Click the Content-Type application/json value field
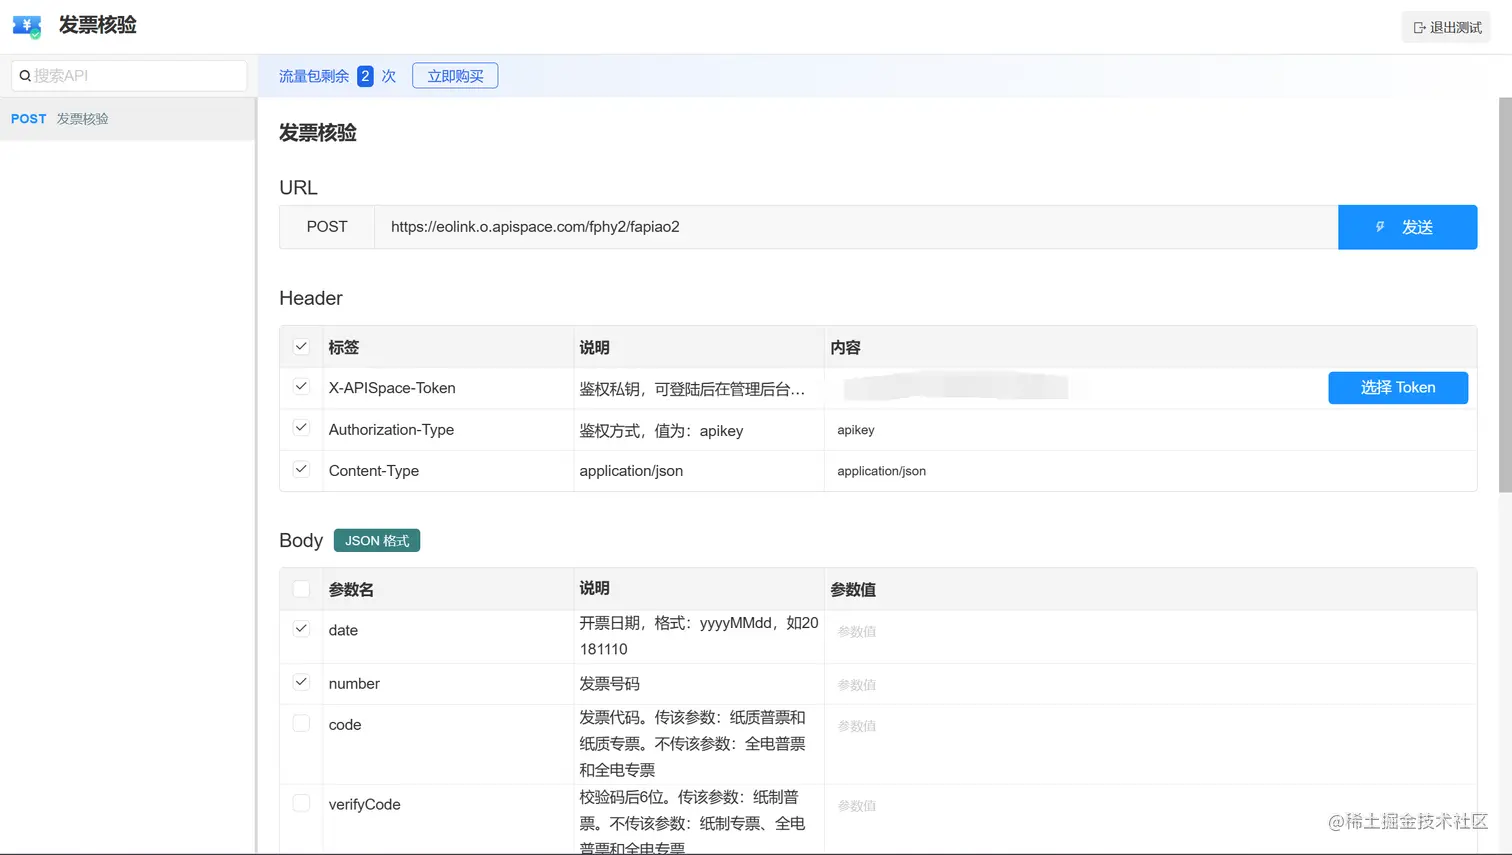The height and width of the screenshot is (855, 1512). 1150,471
